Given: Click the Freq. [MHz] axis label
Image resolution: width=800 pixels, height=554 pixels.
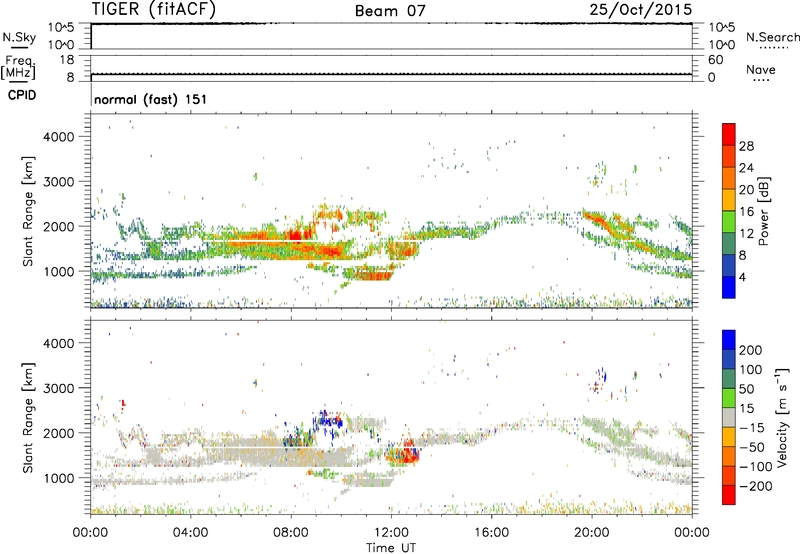Looking at the screenshot, I should [x=18, y=67].
